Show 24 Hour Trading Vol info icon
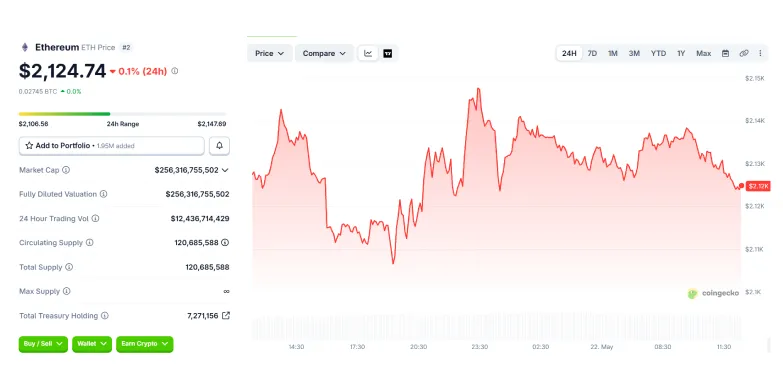The height and width of the screenshot is (388, 783). pos(95,218)
